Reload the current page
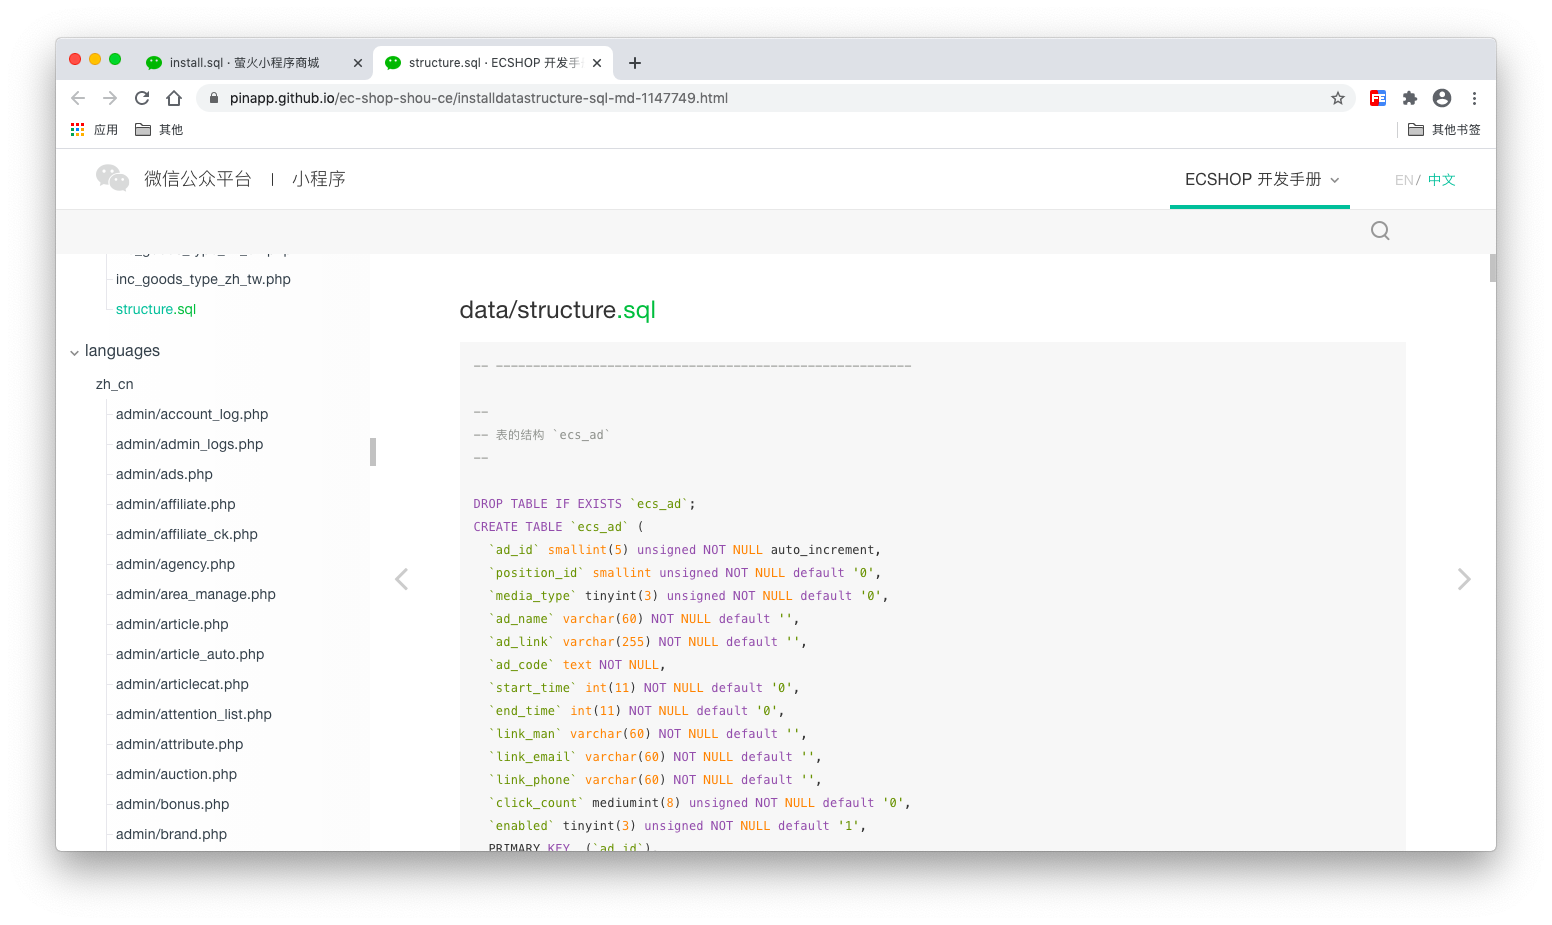Viewport: 1552px width, 925px height. (x=142, y=98)
